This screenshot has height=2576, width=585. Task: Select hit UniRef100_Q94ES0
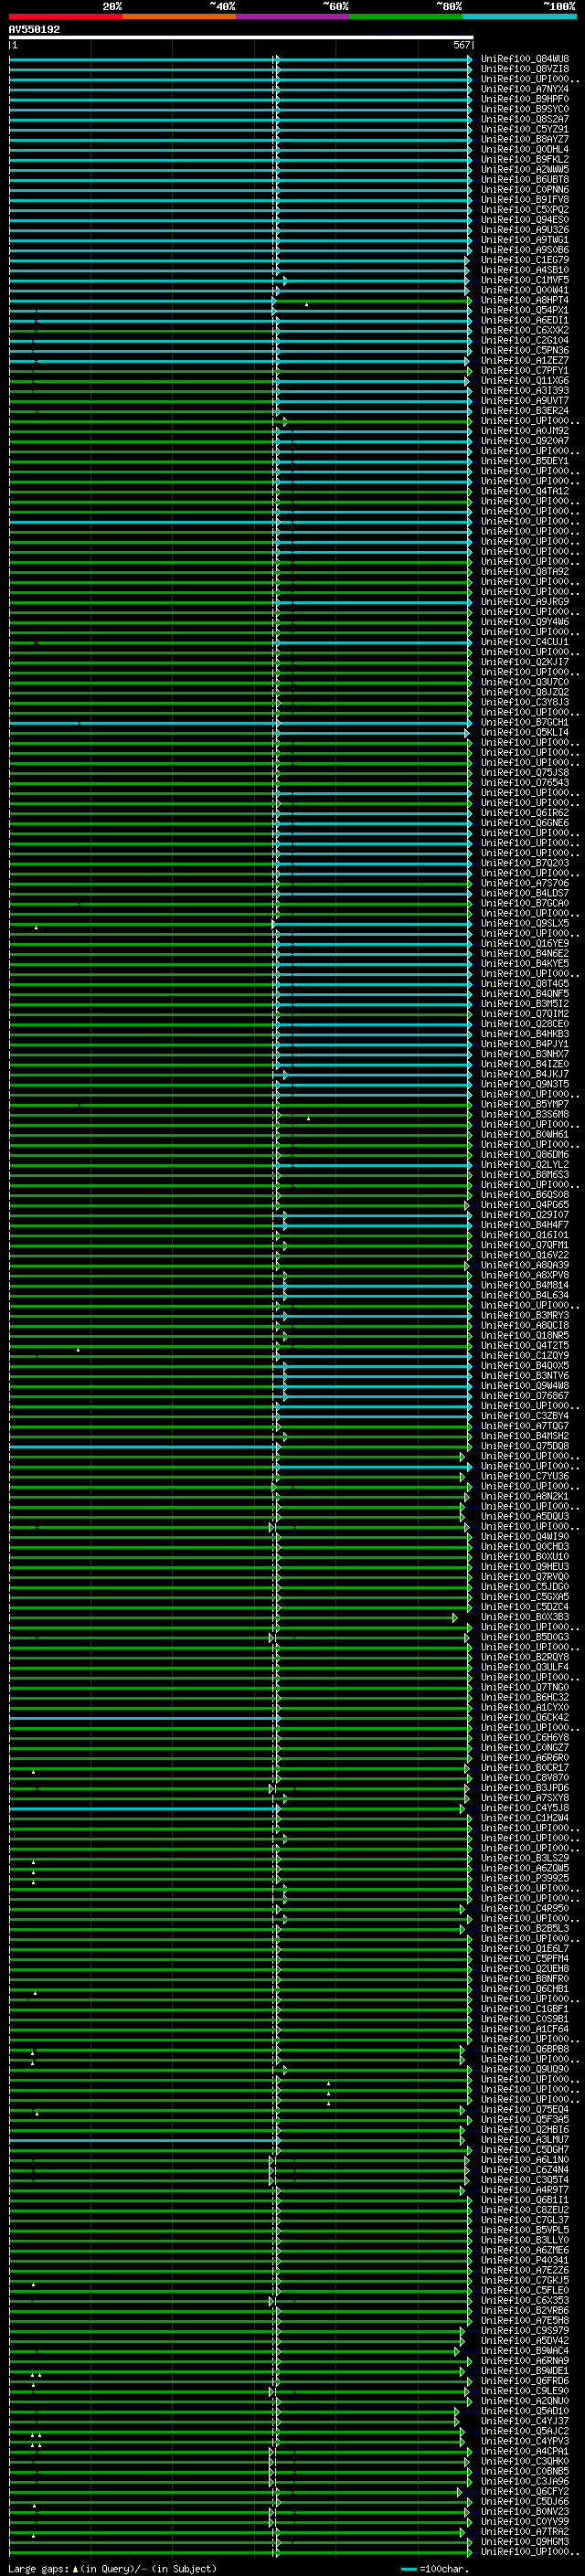525,220
